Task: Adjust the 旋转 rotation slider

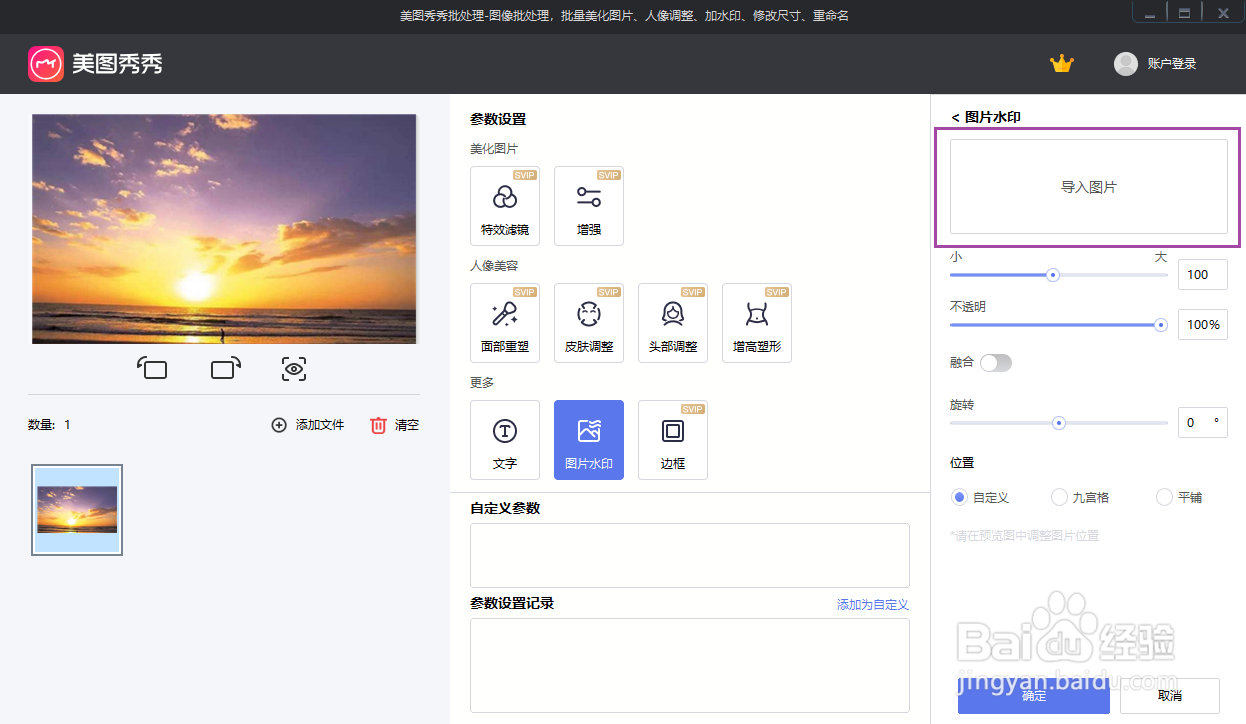Action: point(1059,423)
